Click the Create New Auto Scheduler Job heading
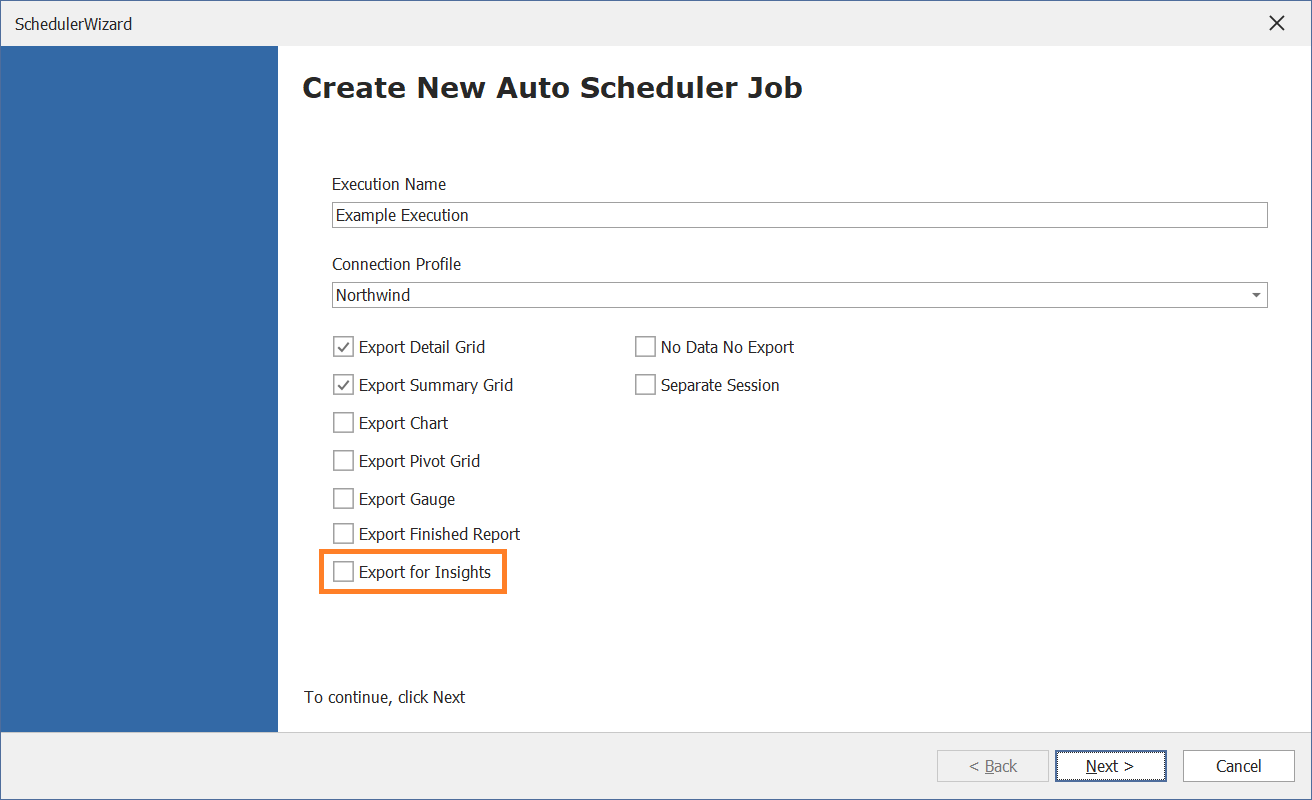The height and width of the screenshot is (800, 1312). (552, 88)
